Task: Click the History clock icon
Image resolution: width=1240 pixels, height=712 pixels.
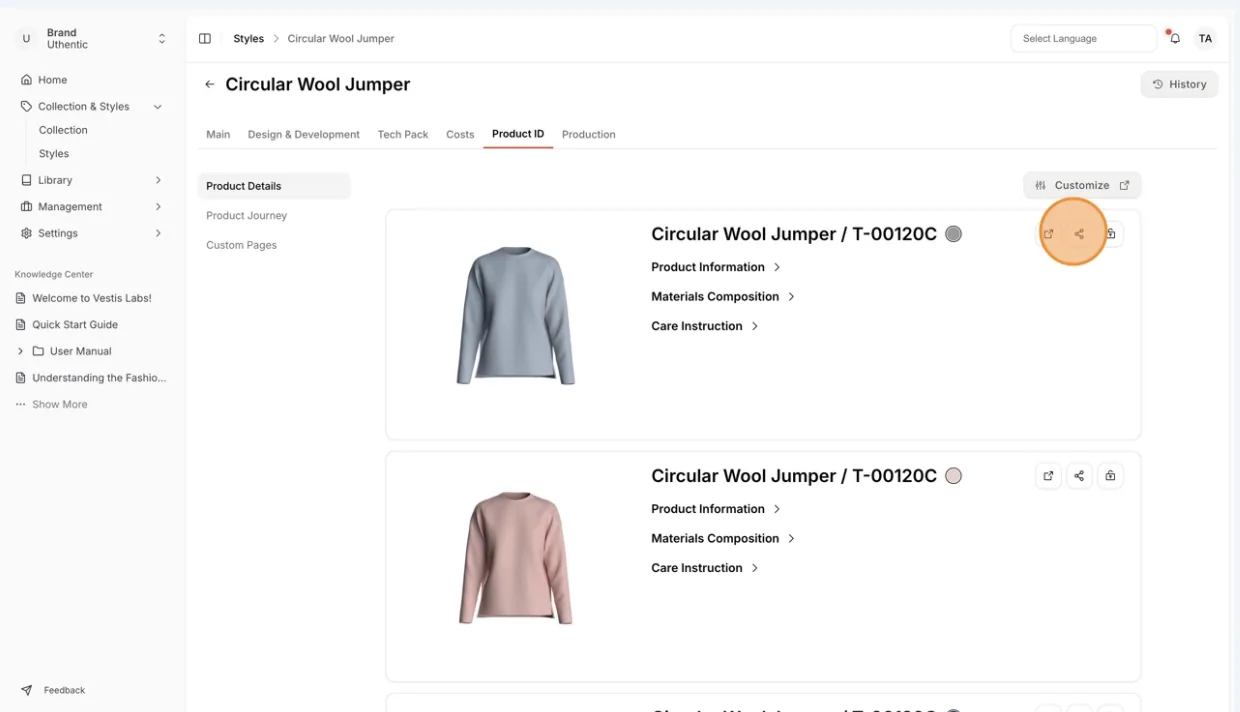Action: coord(1157,84)
